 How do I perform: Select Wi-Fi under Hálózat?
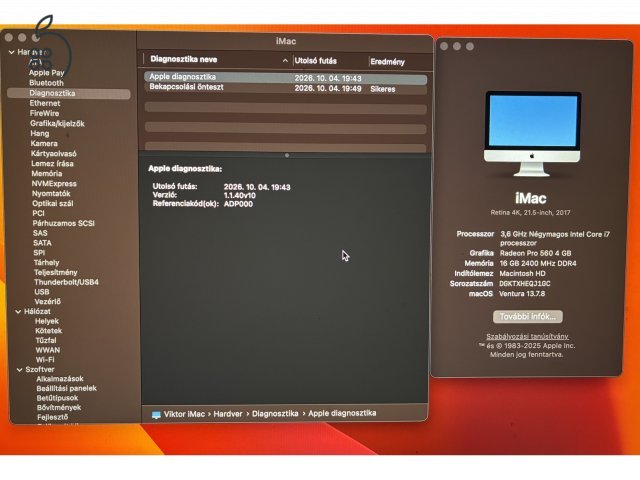point(44,360)
